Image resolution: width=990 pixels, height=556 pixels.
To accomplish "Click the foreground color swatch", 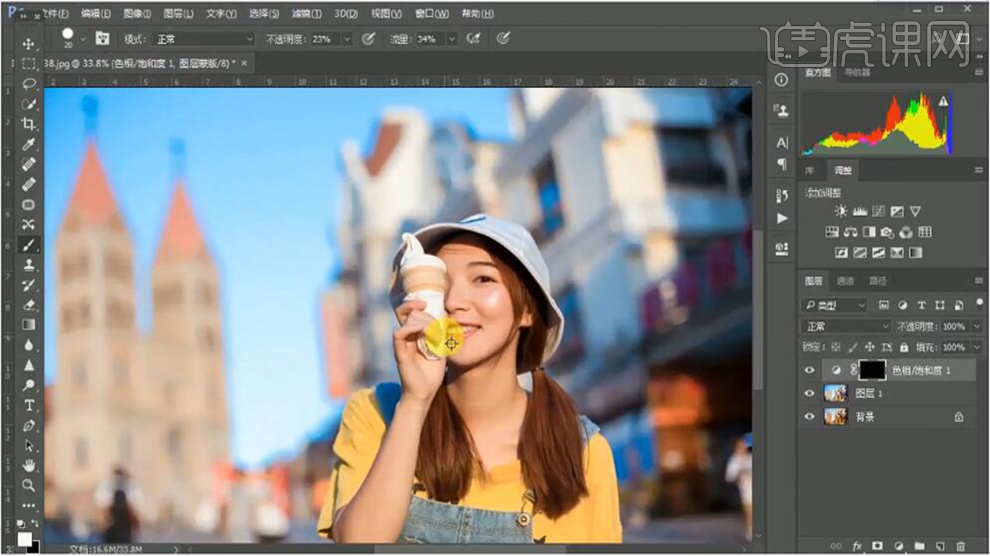I will (x=24, y=539).
